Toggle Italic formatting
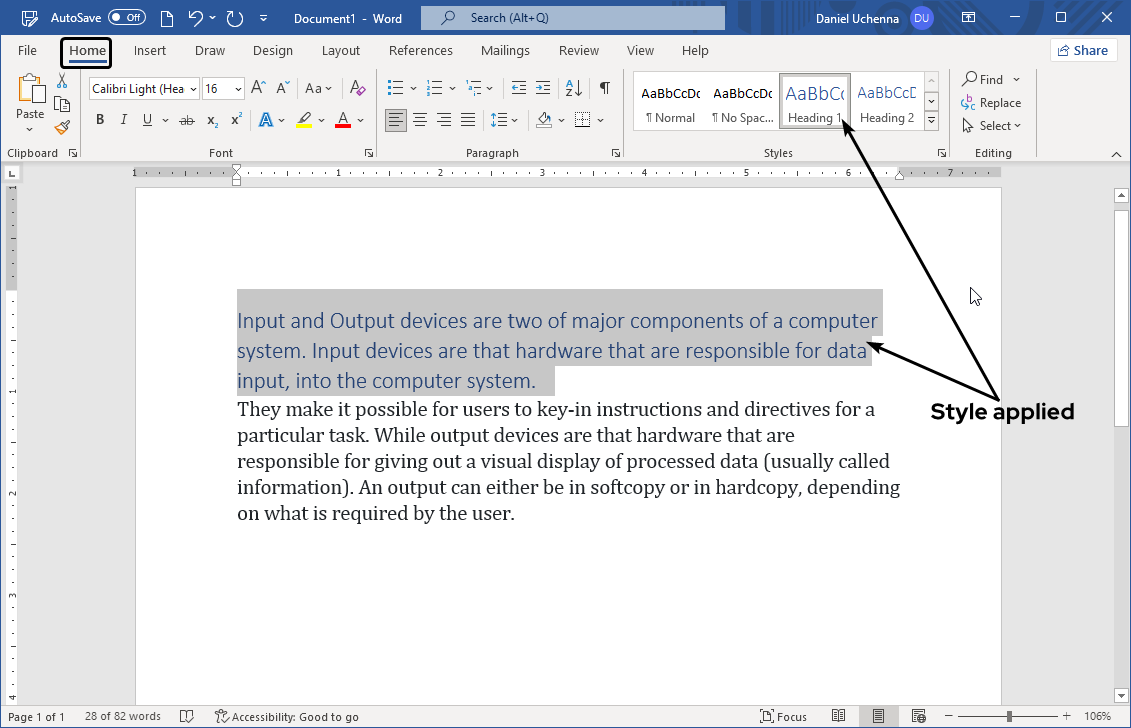Image resolution: width=1131 pixels, height=728 pixels. coord(124,120)
